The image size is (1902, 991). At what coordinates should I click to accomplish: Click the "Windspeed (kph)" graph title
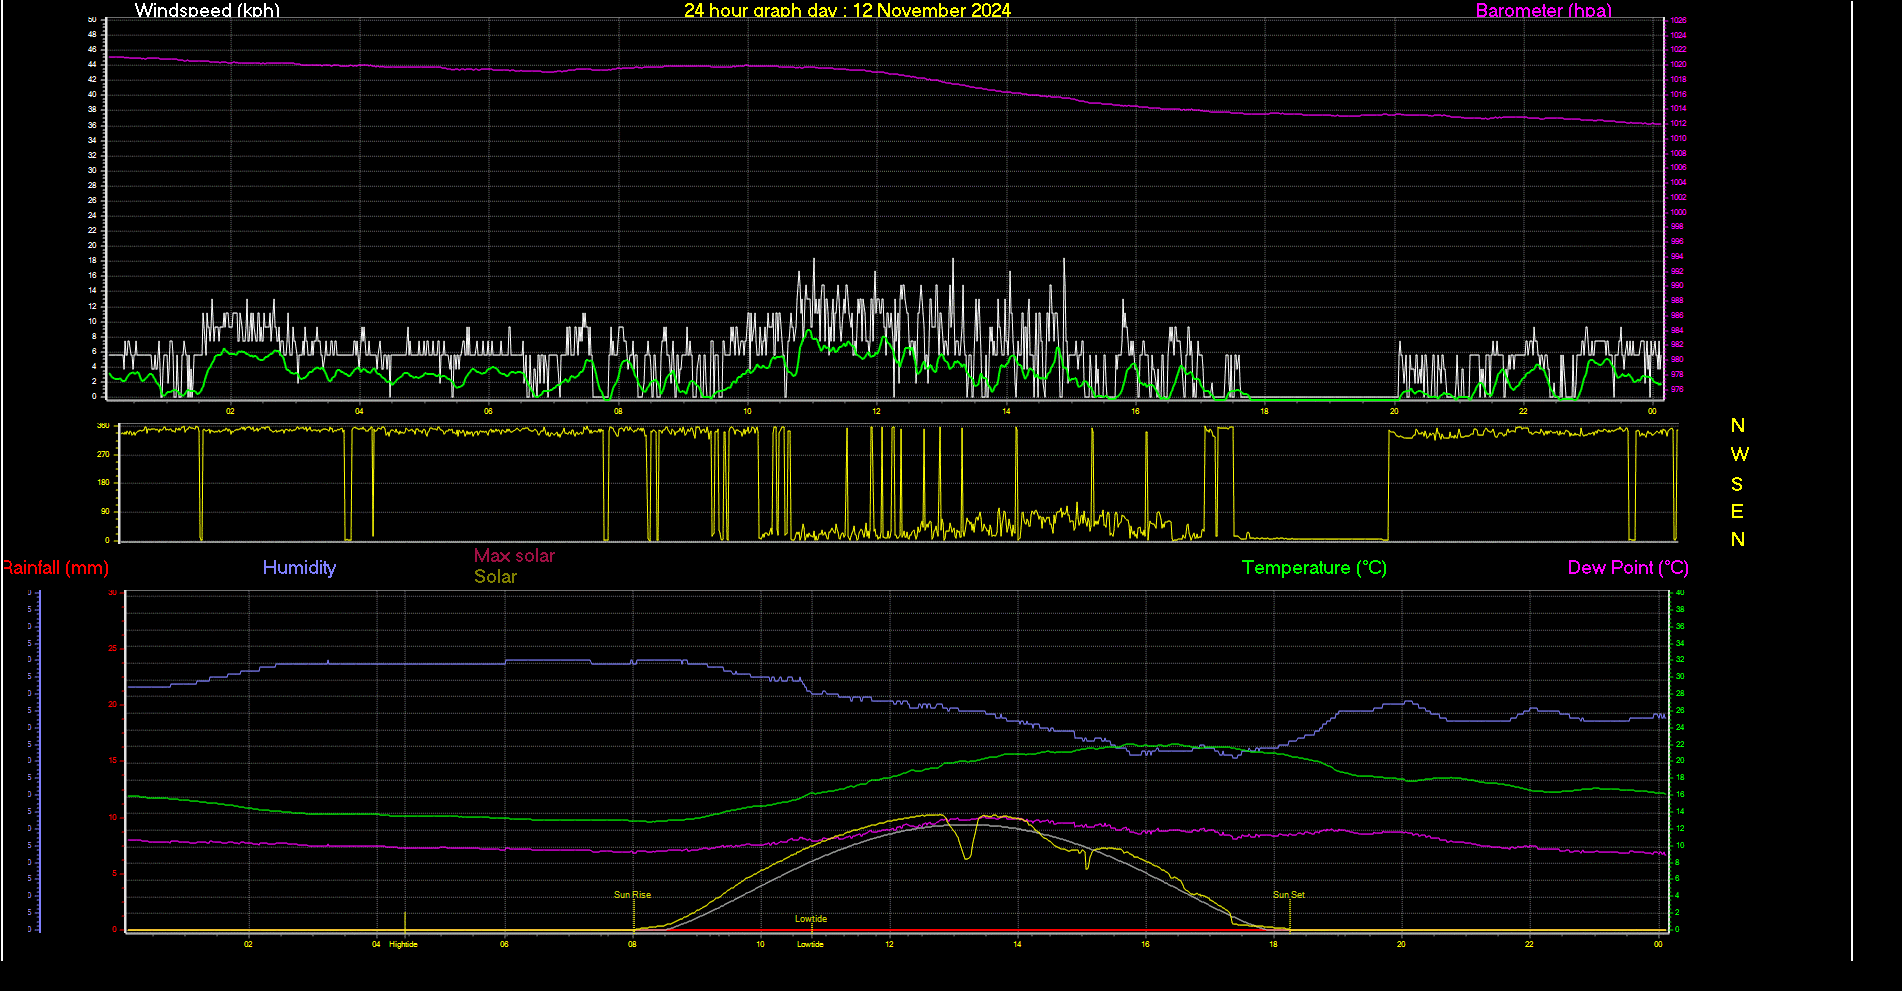pyautogui.click(x=207, y=10)
